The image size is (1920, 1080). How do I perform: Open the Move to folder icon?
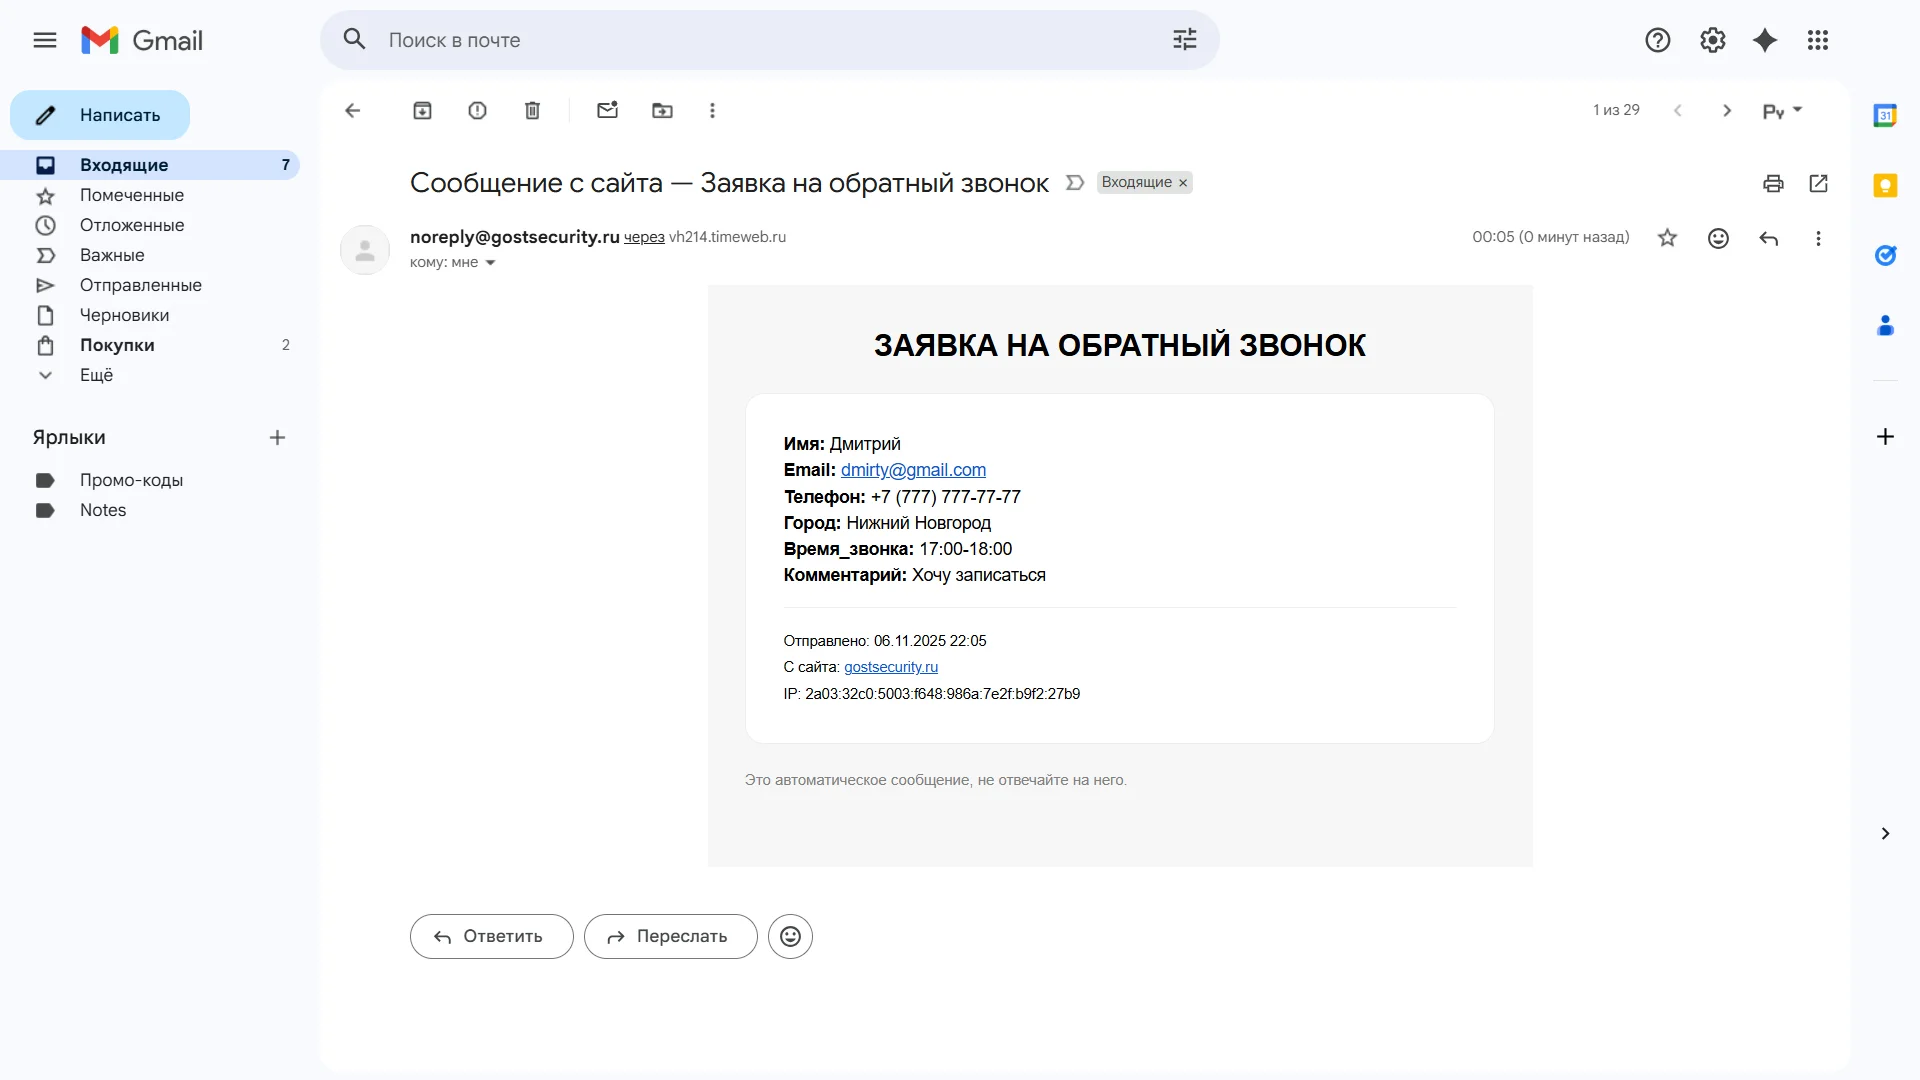662,111
